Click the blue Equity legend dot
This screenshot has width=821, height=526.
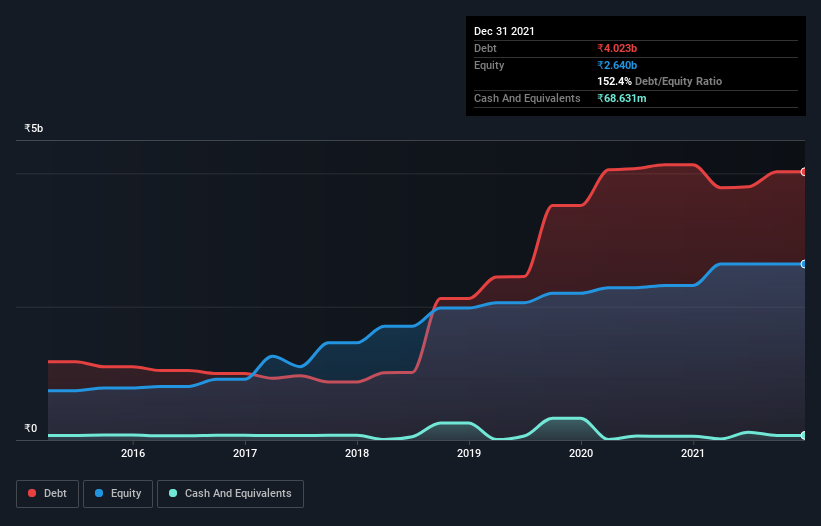(x=99, y=493)
